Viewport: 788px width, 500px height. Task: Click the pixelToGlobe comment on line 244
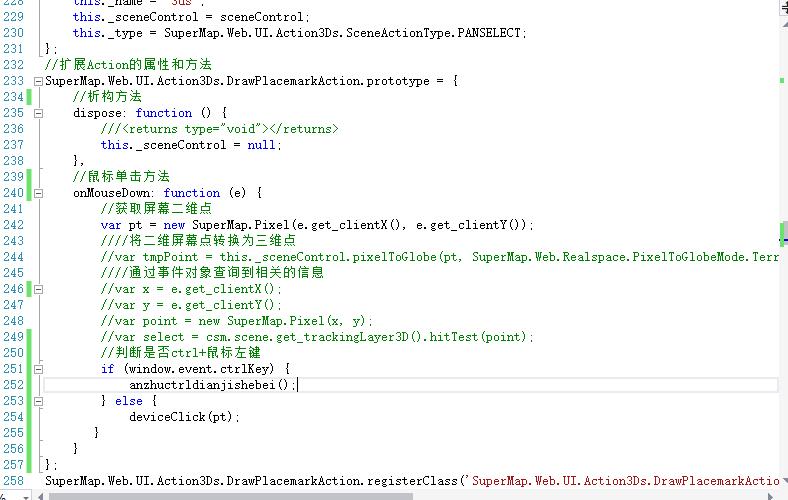pyautogui.click(x=439, y=257)
